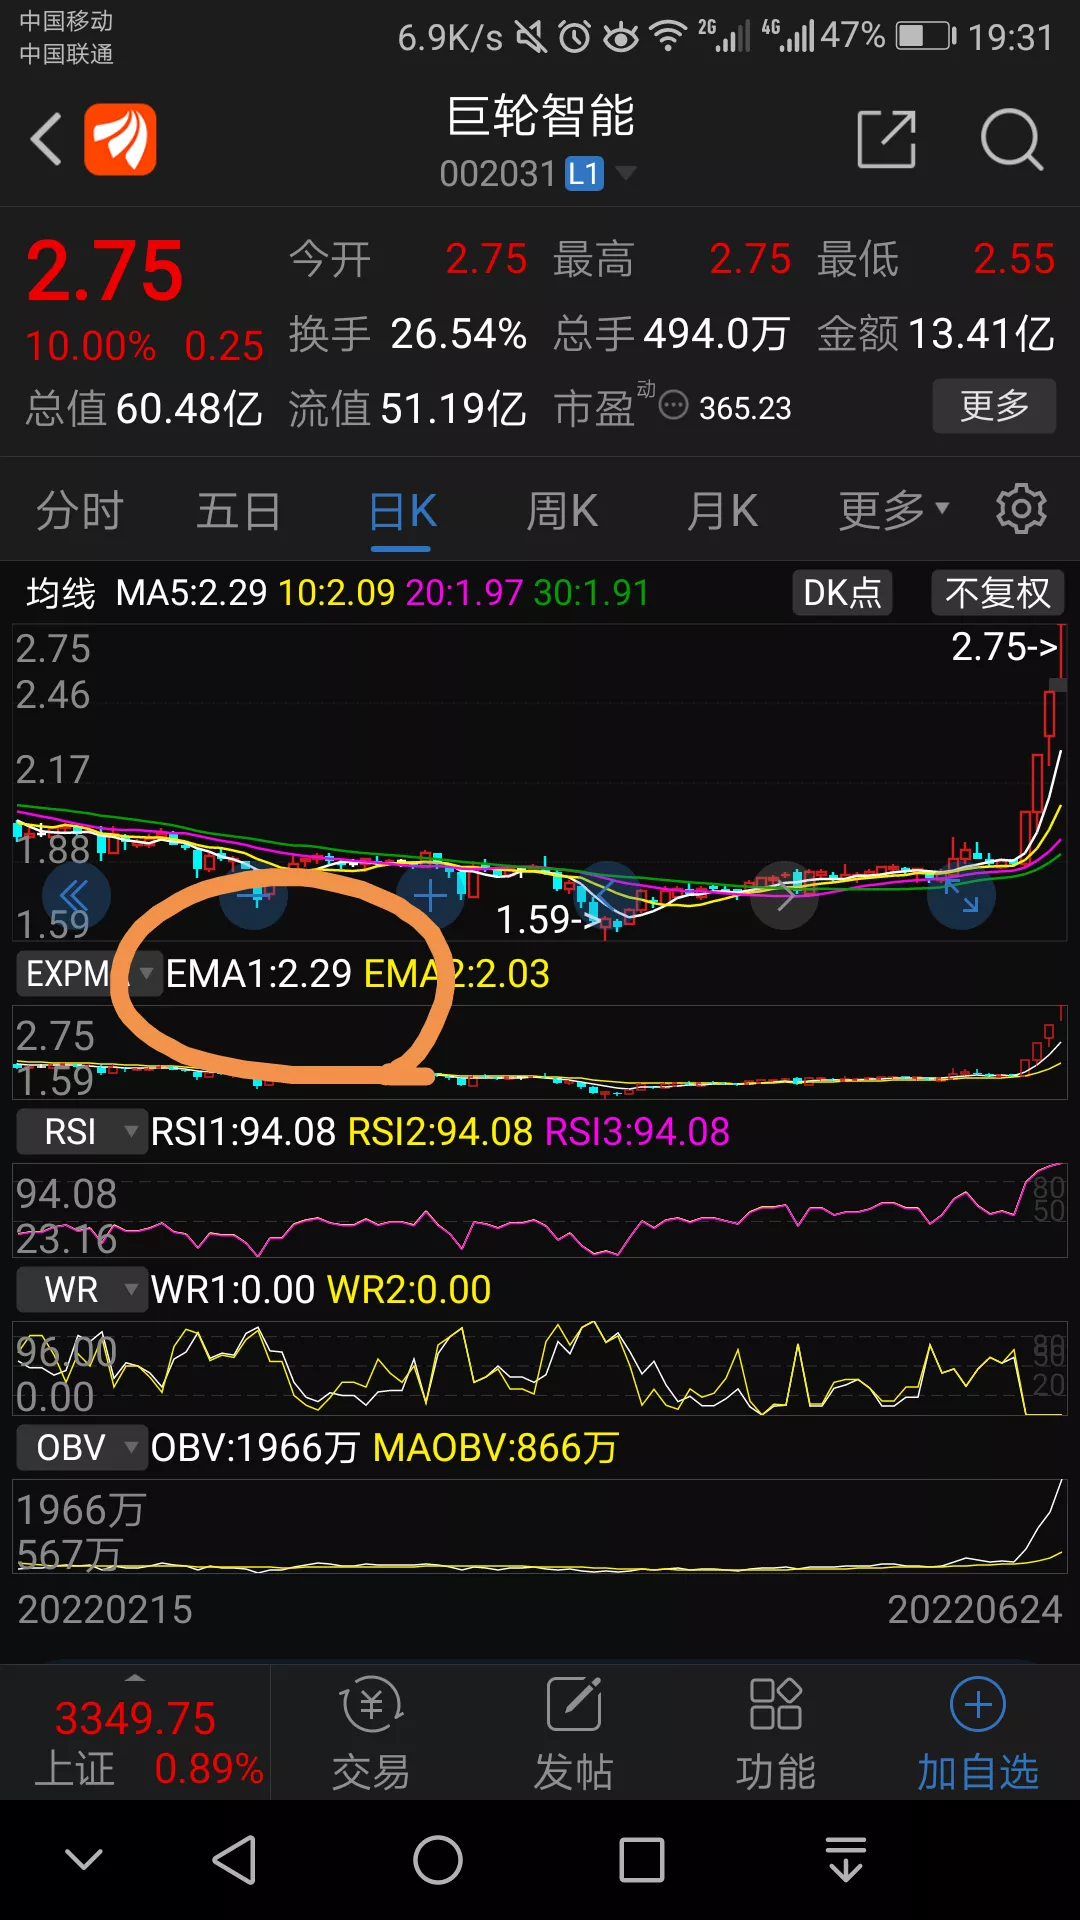
Task: Tap the Android home circle button
Action: tap(438, 1860)
